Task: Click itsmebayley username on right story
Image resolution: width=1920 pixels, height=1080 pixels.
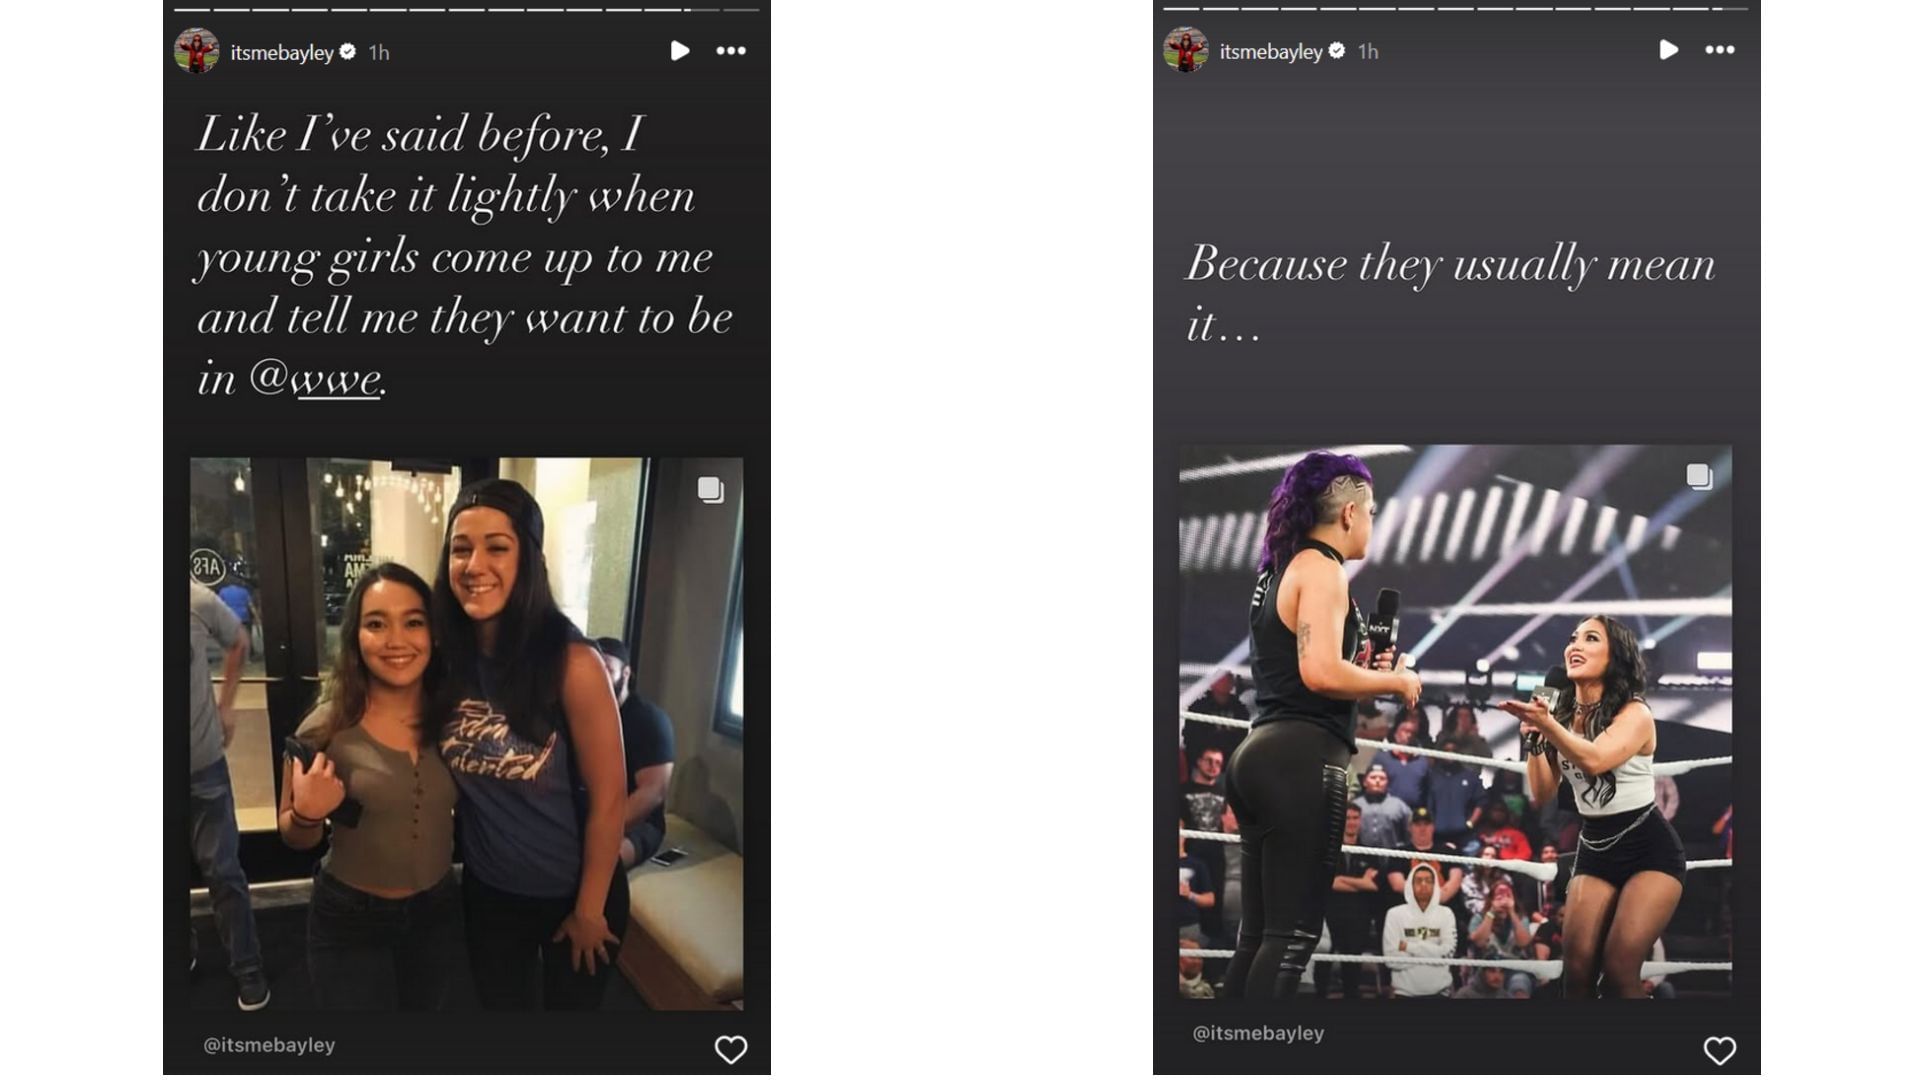Action: (x=1271, y=51)
